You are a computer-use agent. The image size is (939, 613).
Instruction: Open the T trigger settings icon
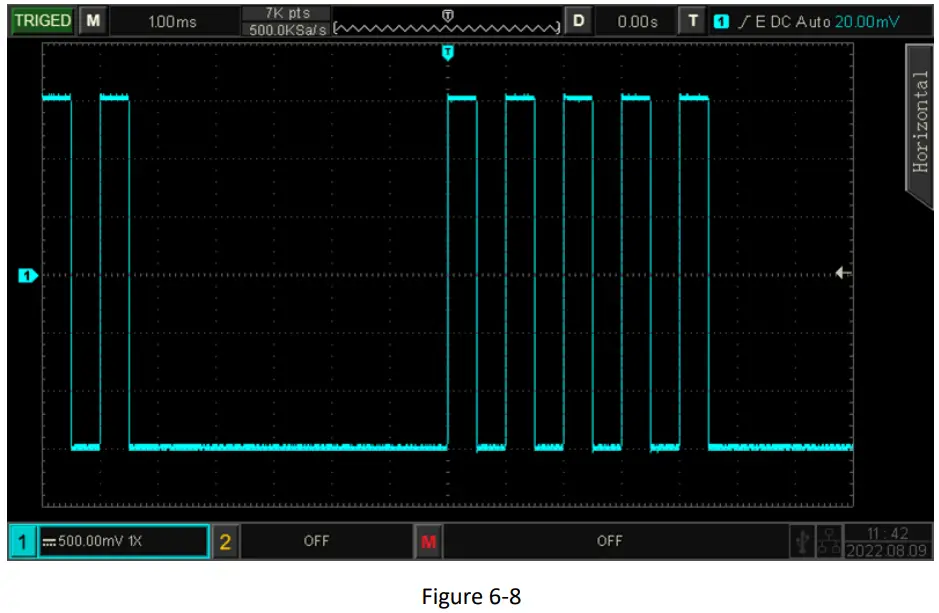coord(691,17)
